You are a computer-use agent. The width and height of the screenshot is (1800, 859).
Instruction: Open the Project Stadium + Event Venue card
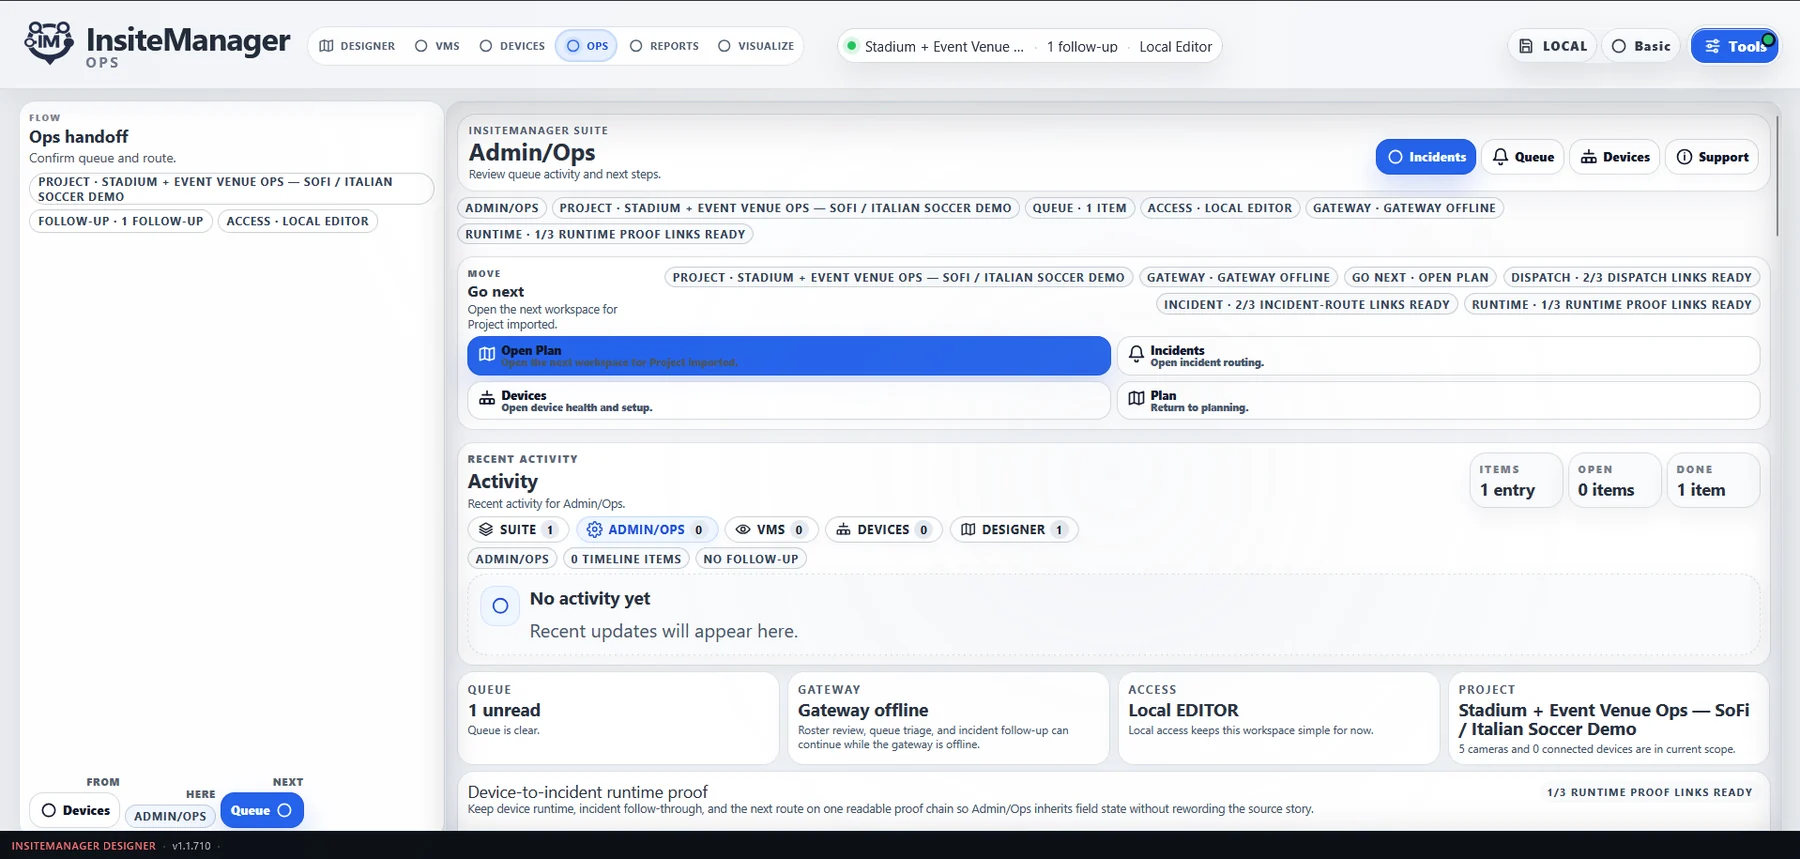click(x=1608, y=718)
